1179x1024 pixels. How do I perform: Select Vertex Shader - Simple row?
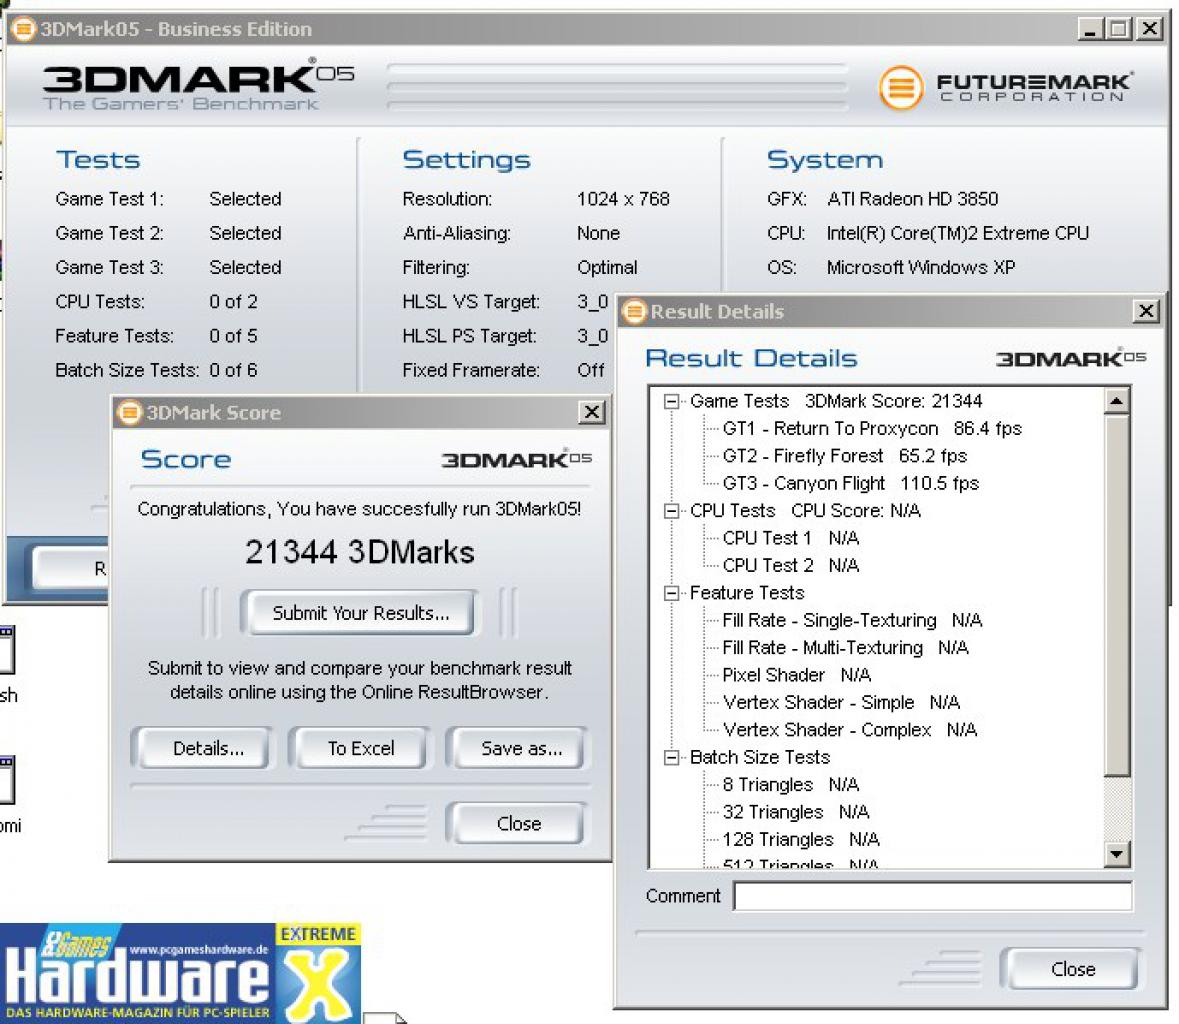[x=841, y=703]
